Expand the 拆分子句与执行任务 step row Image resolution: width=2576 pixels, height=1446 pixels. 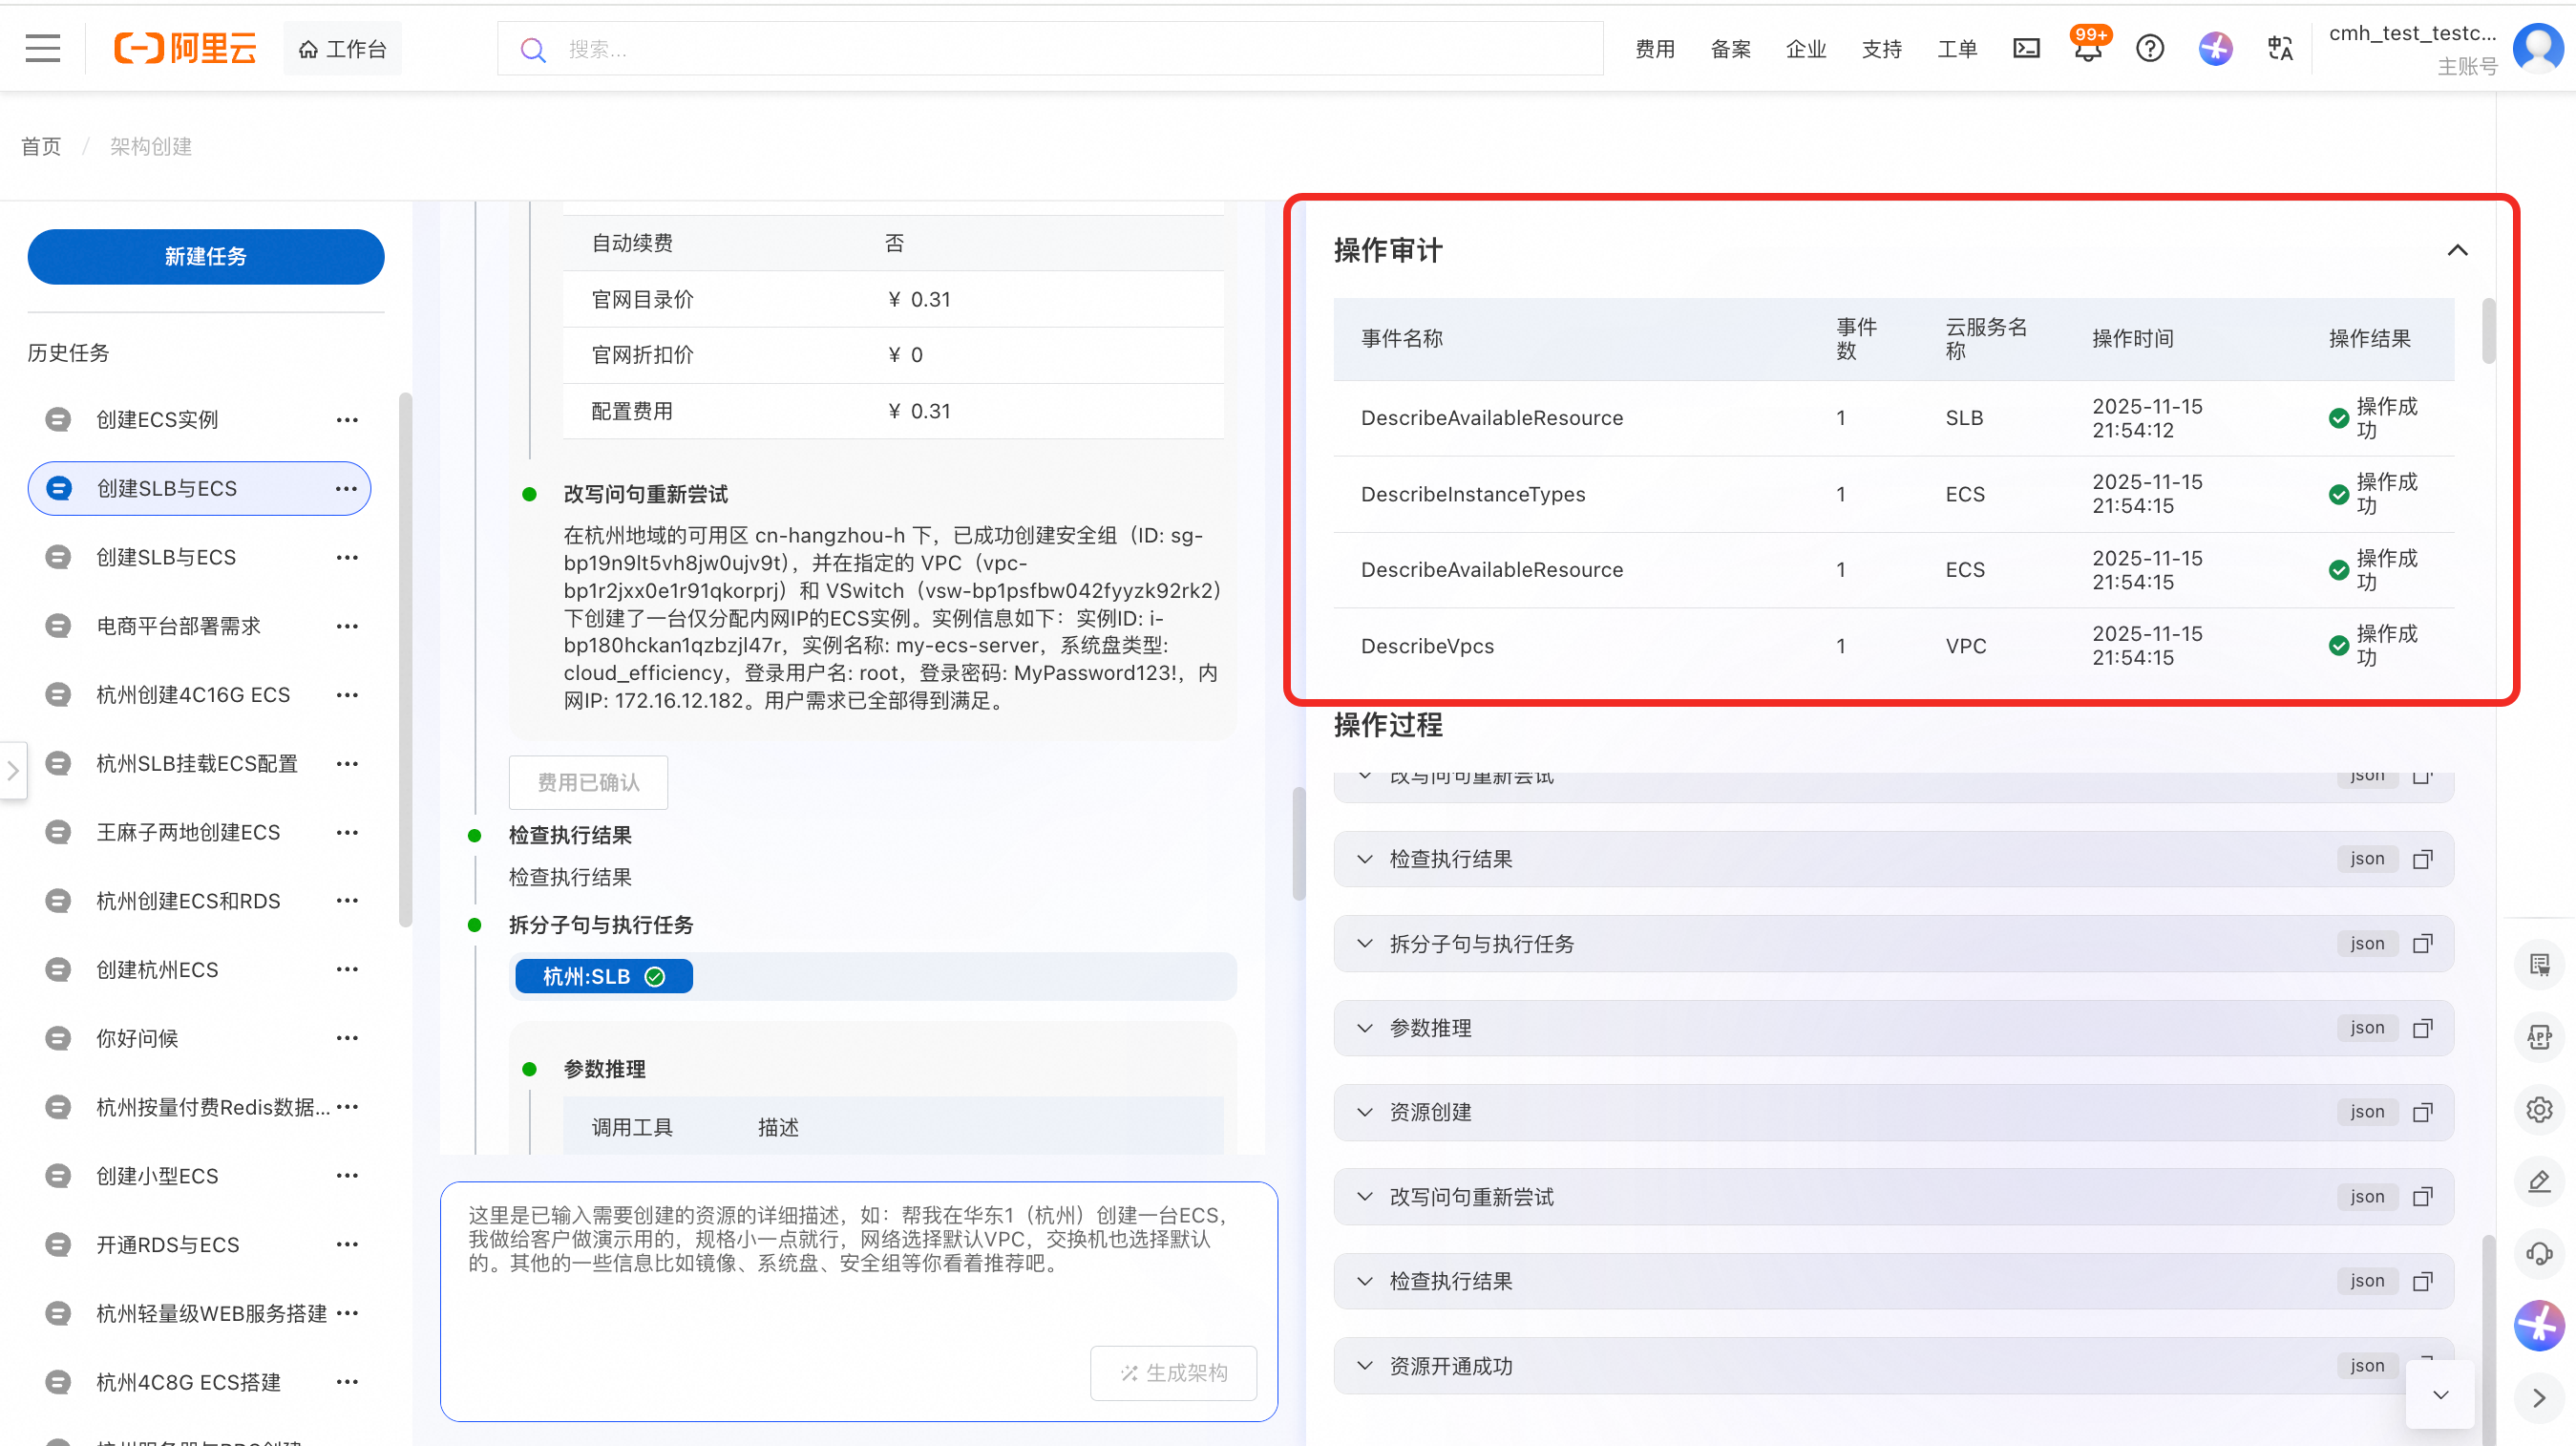(x=1365, y=943)
